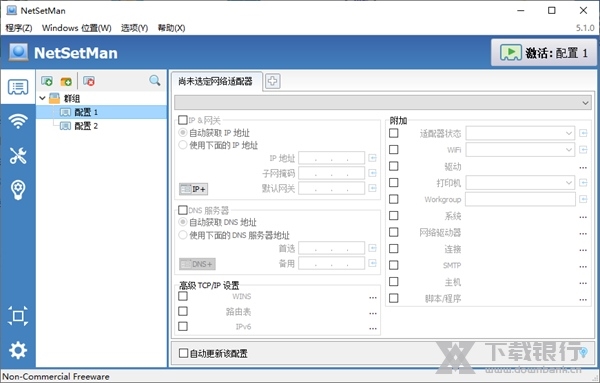The image size is (600, 383).
Task: Focus the Workgroup input field
Action: tap(520, 199)
